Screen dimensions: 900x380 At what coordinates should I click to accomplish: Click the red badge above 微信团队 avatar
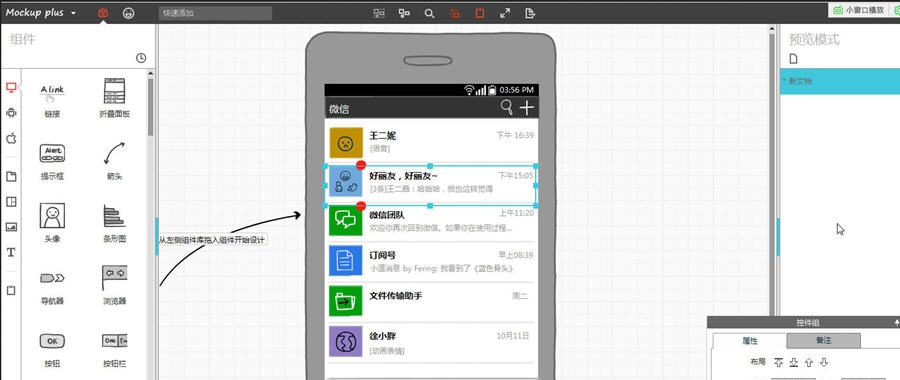361,205
